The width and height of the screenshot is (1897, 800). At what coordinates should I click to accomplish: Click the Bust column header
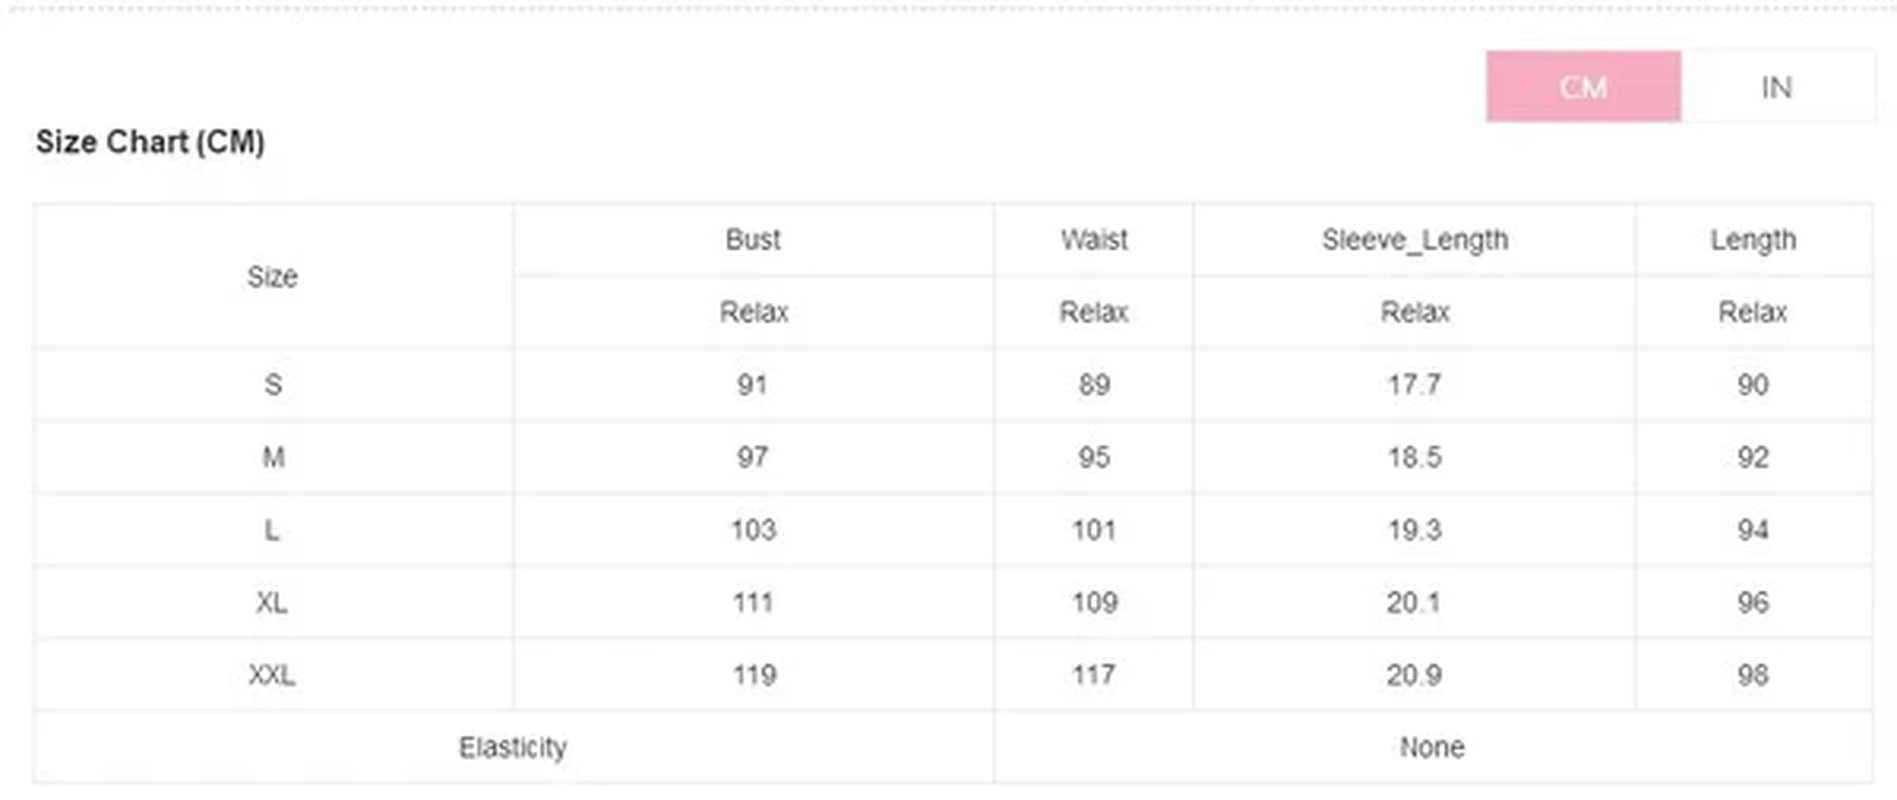753,240
